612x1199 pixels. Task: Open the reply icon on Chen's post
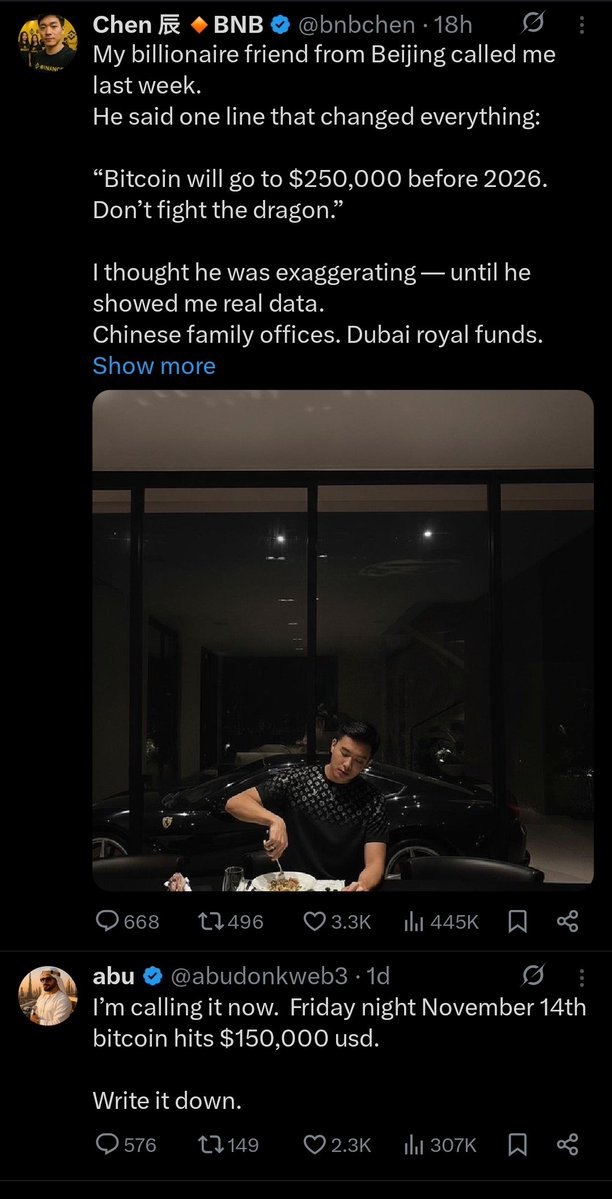click(106, 922)
